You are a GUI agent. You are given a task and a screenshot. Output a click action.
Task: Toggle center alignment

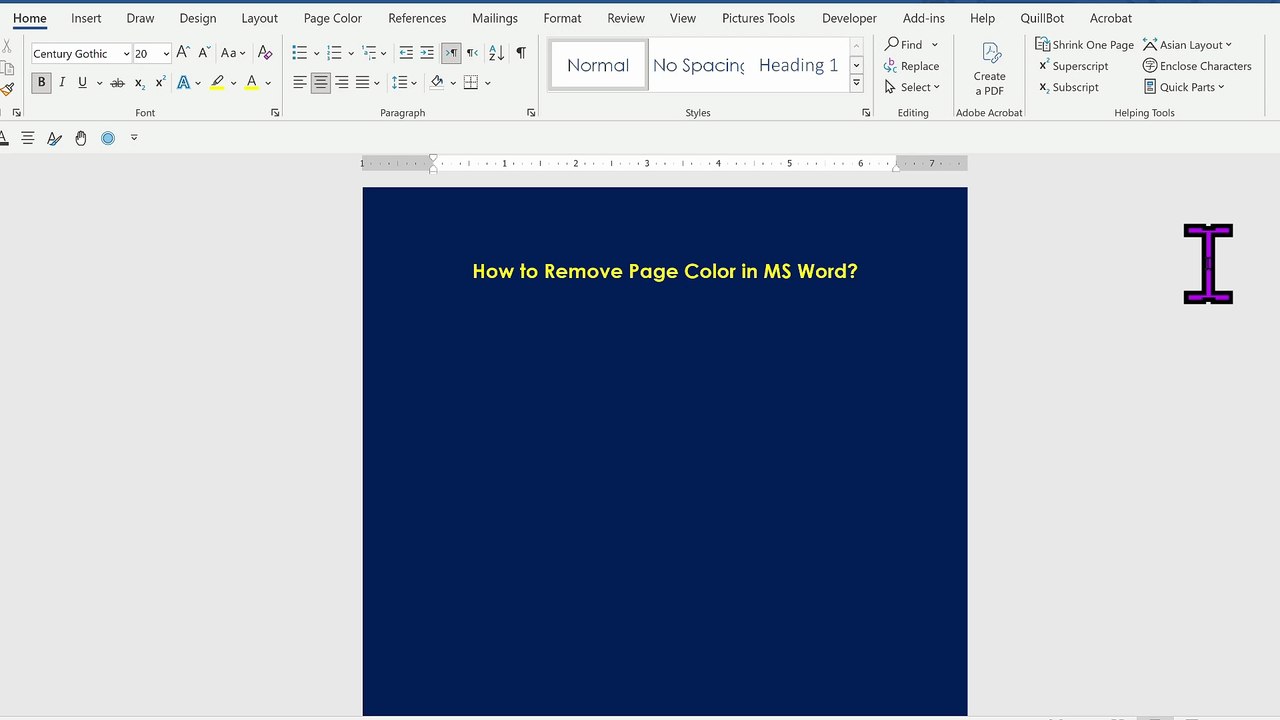tap(321, 83)
